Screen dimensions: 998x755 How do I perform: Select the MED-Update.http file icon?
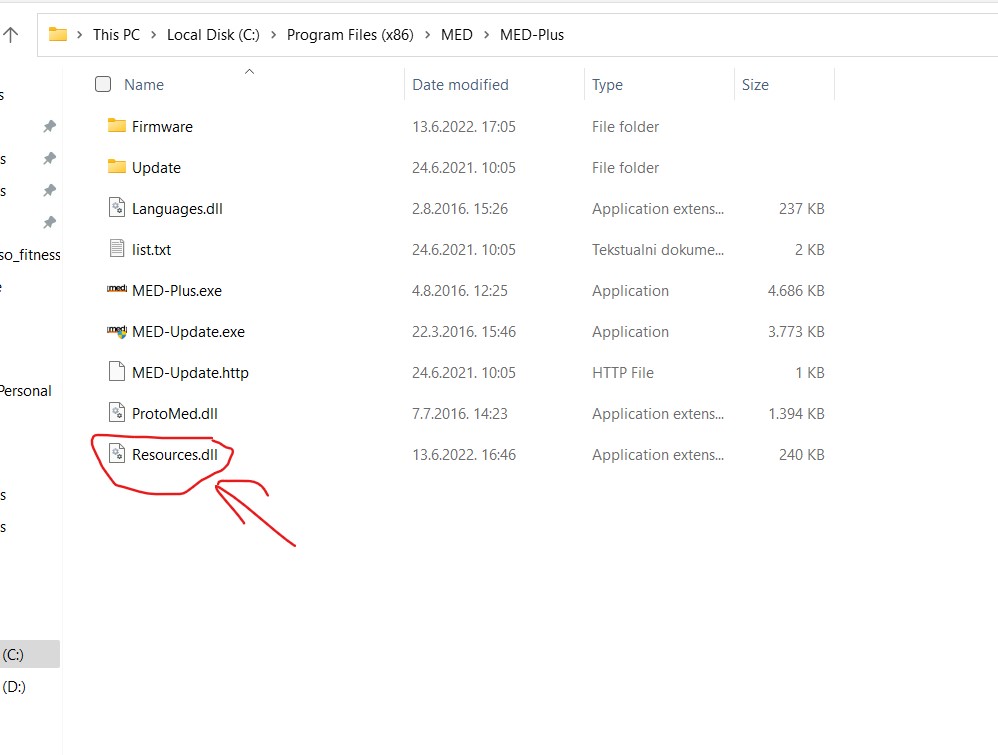click(117, 372)
